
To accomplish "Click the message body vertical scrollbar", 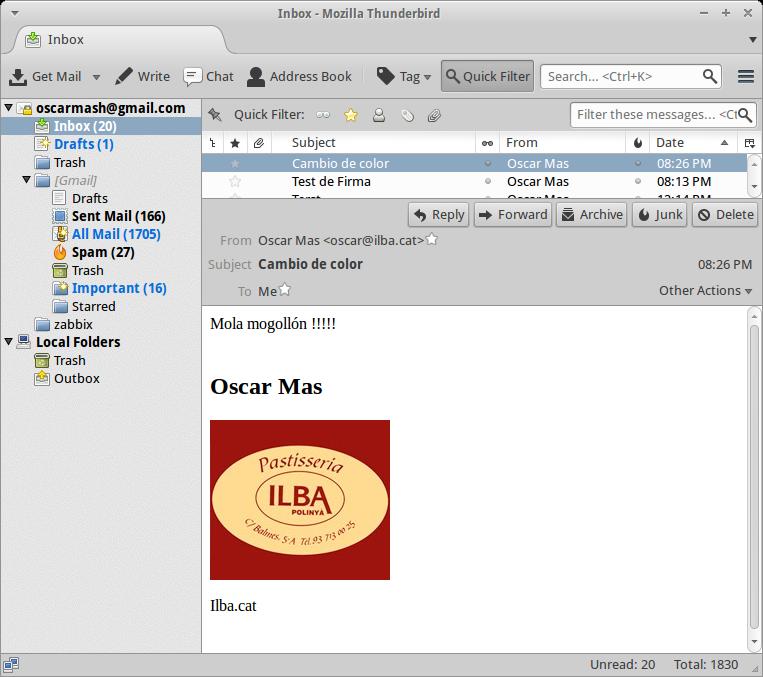I will pyautogui.click(x=754, y=477).
